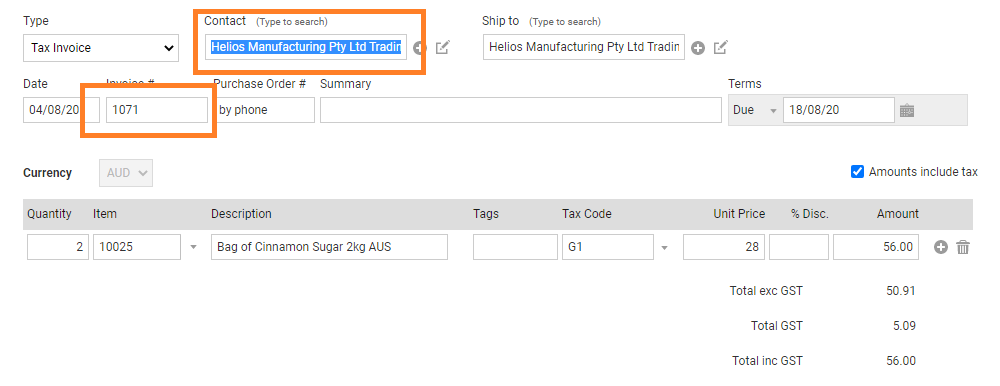The height and width of the screenshot is (386, 1000).
Task: Open the Type dropdown showing Tax Invoice
Action: coord(101,48)
